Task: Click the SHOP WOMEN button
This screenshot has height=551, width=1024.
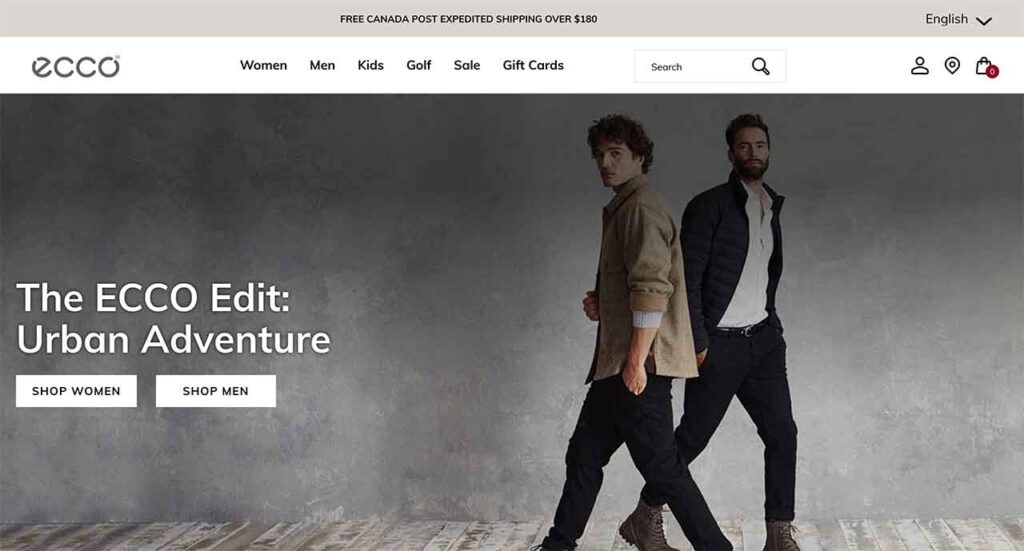Action: pos(76,391)
